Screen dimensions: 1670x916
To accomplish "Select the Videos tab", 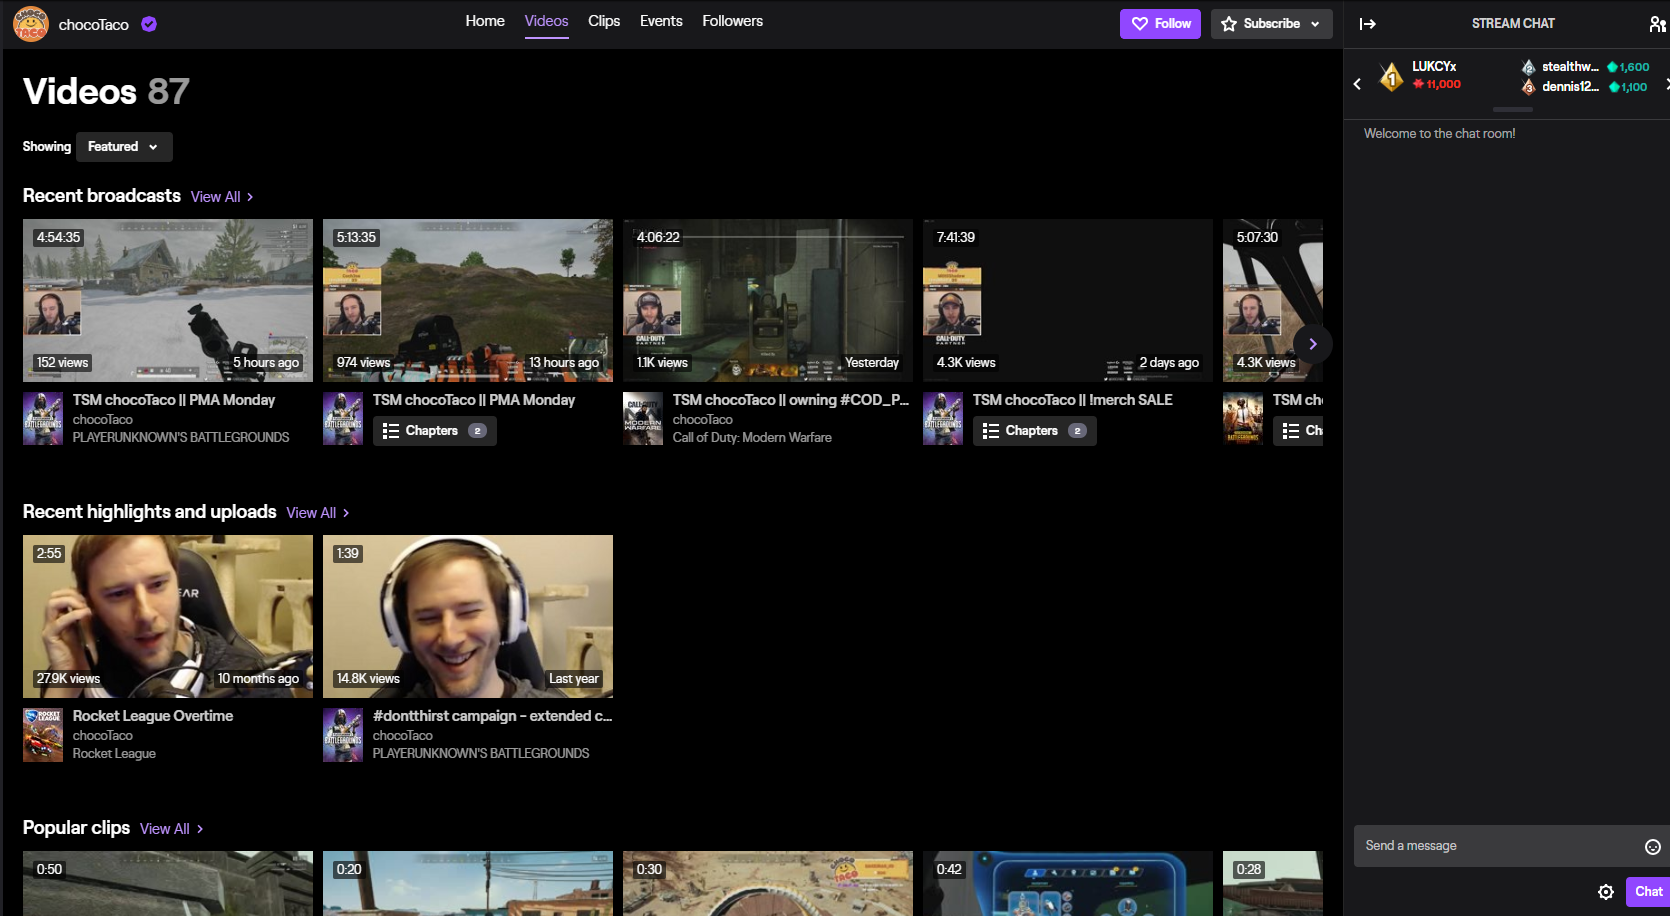I will pyautogui.click(x=546, y=21).
